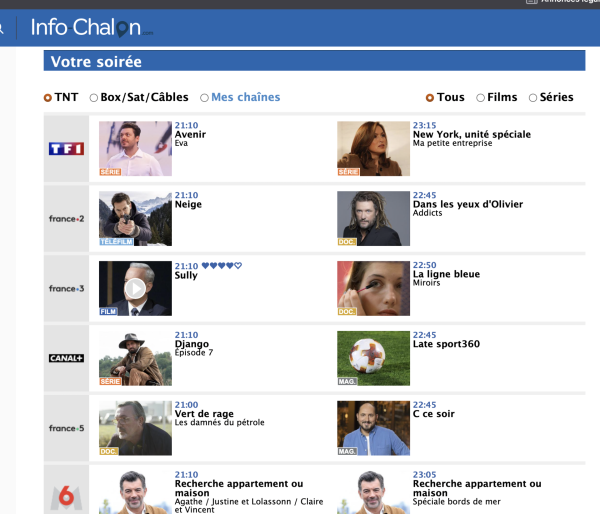The height and width of the screenshot is (514, 600).
Task: Open New York, unité spéciale programme
Action: pyautogui.click(x=472, y=134)
